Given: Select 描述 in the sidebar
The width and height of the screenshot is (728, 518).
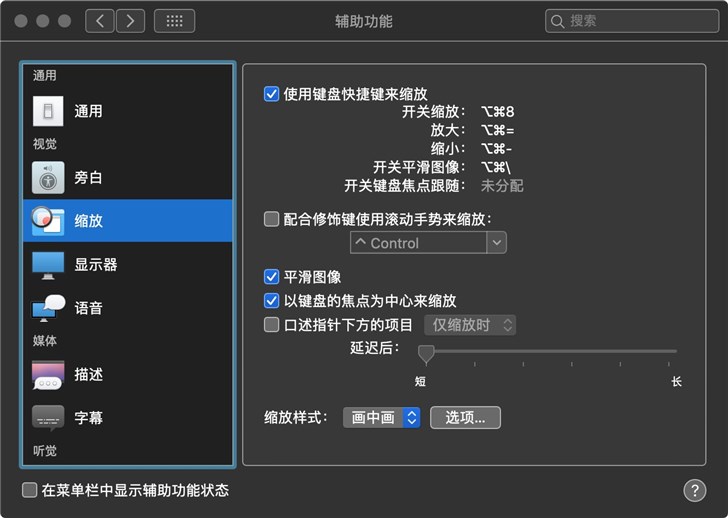Looking at the screenshot, I should click(128, 375).
